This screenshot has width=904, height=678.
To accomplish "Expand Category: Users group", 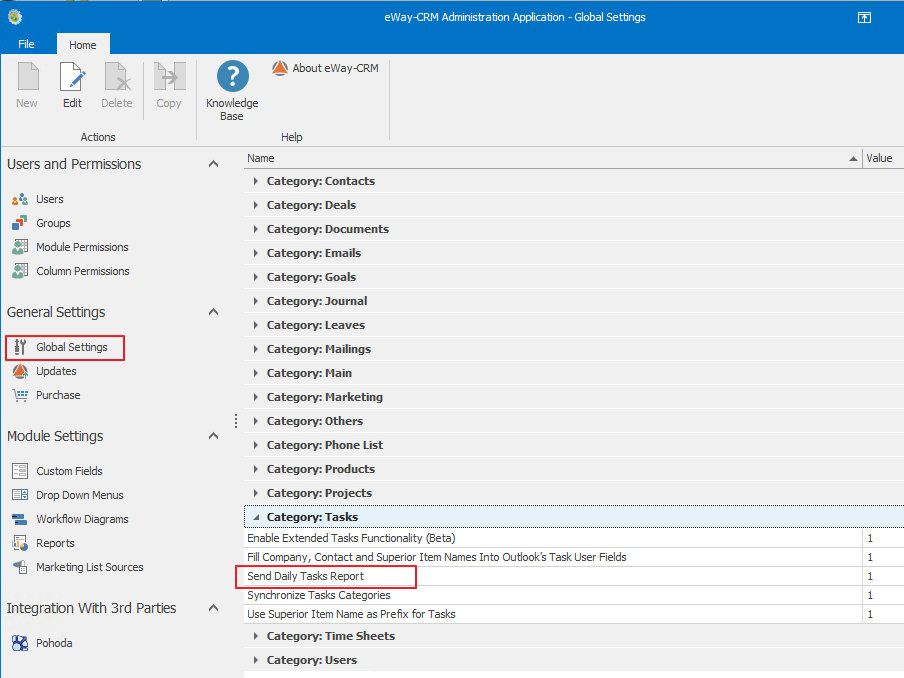I will [x=255, y=660].
